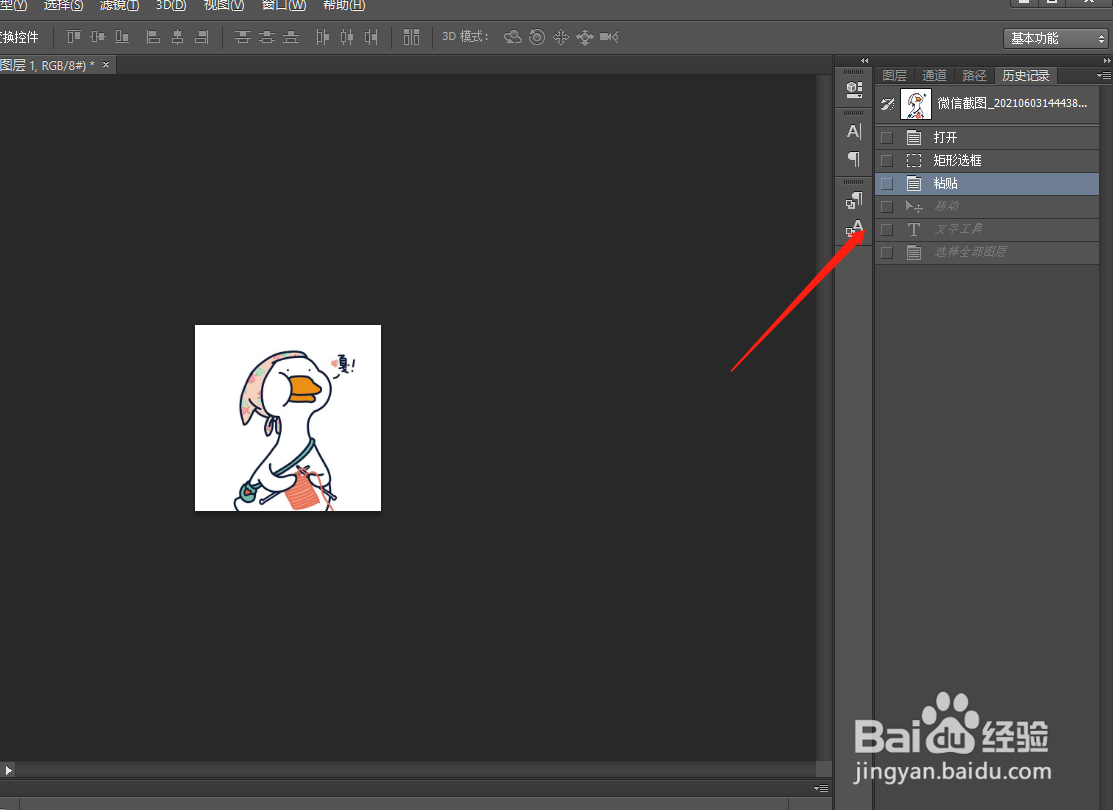The height and width of the screenshot is (810, 1113).
Task: Open the 视图(V) menu
Action: [224, 6]
